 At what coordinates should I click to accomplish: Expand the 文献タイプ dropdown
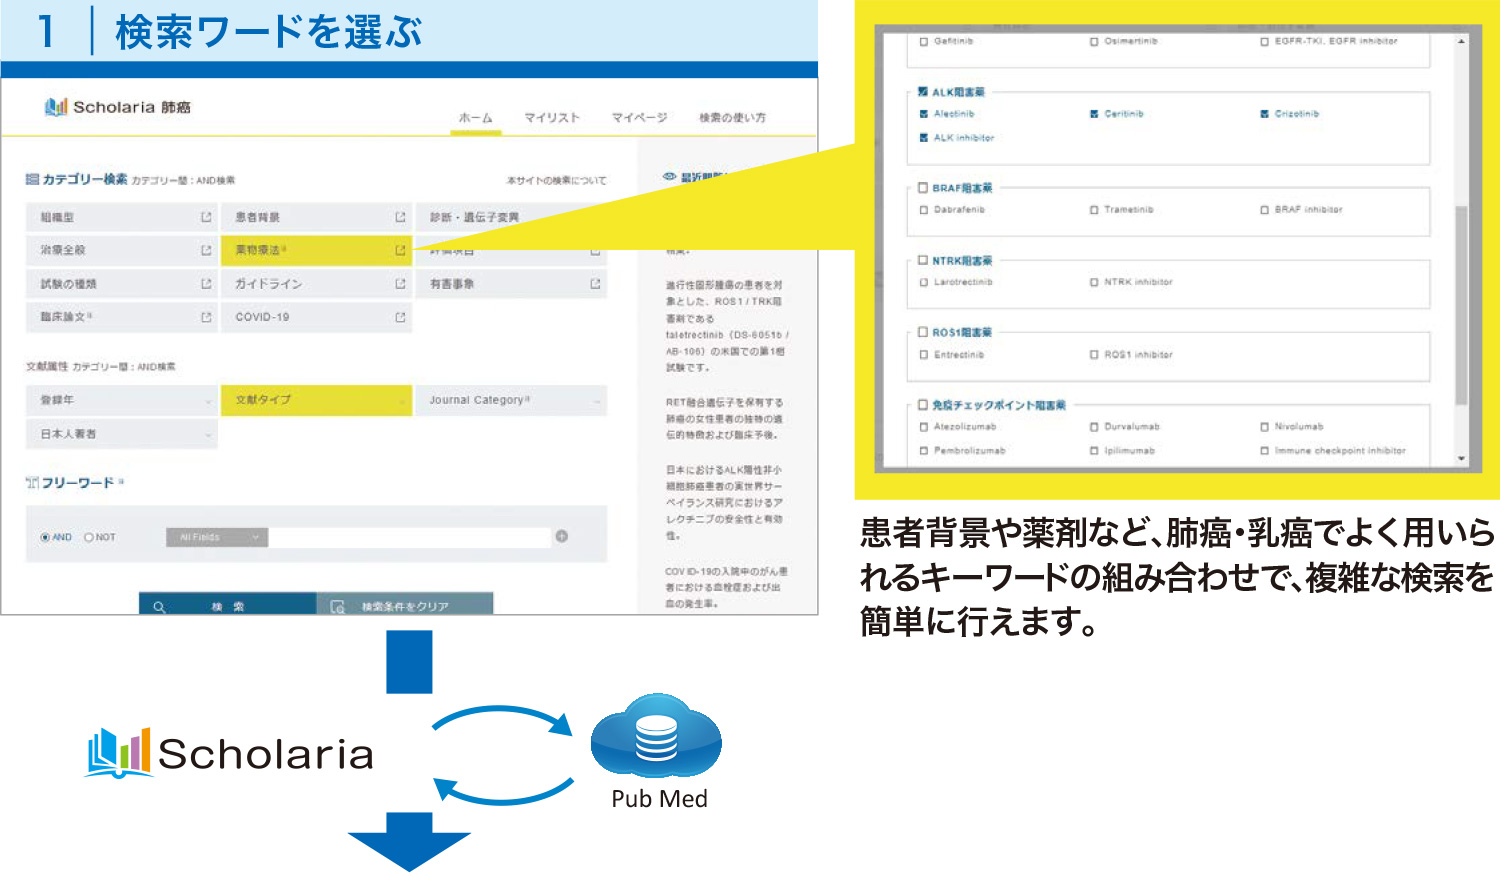pyautogui.click(x=316, y=400)
